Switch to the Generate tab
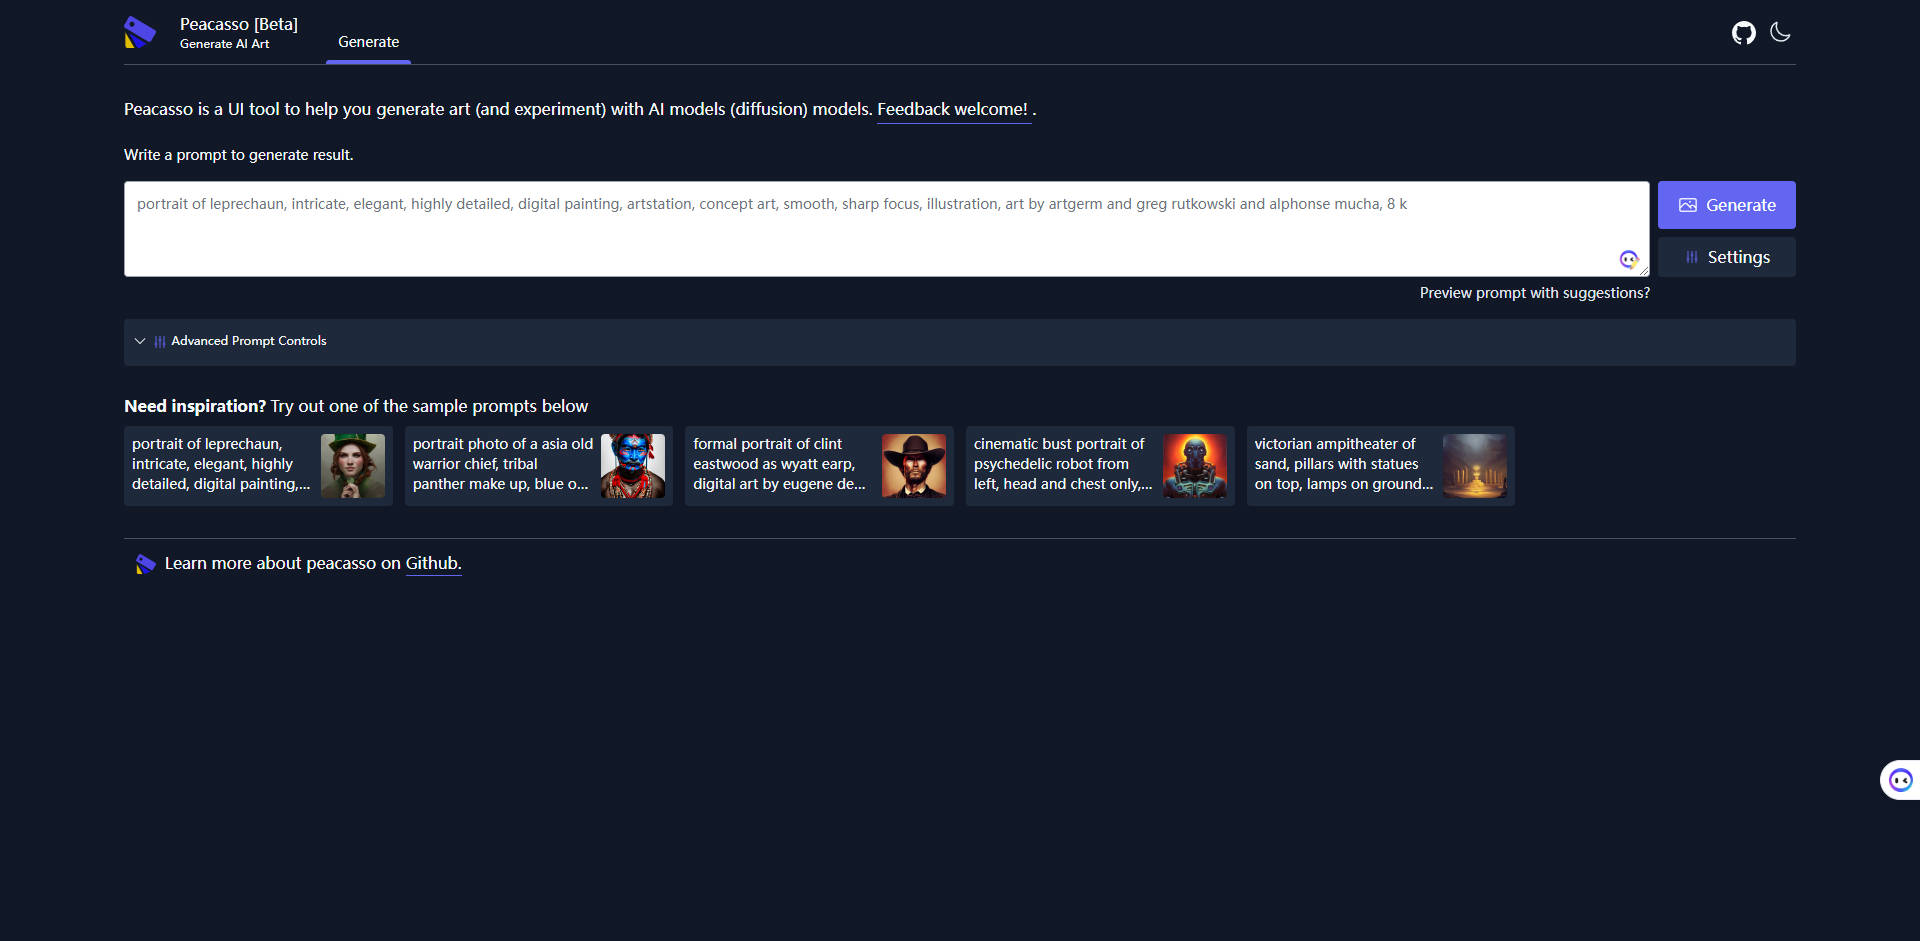The image size is (1920, 941). click(368, 42)
